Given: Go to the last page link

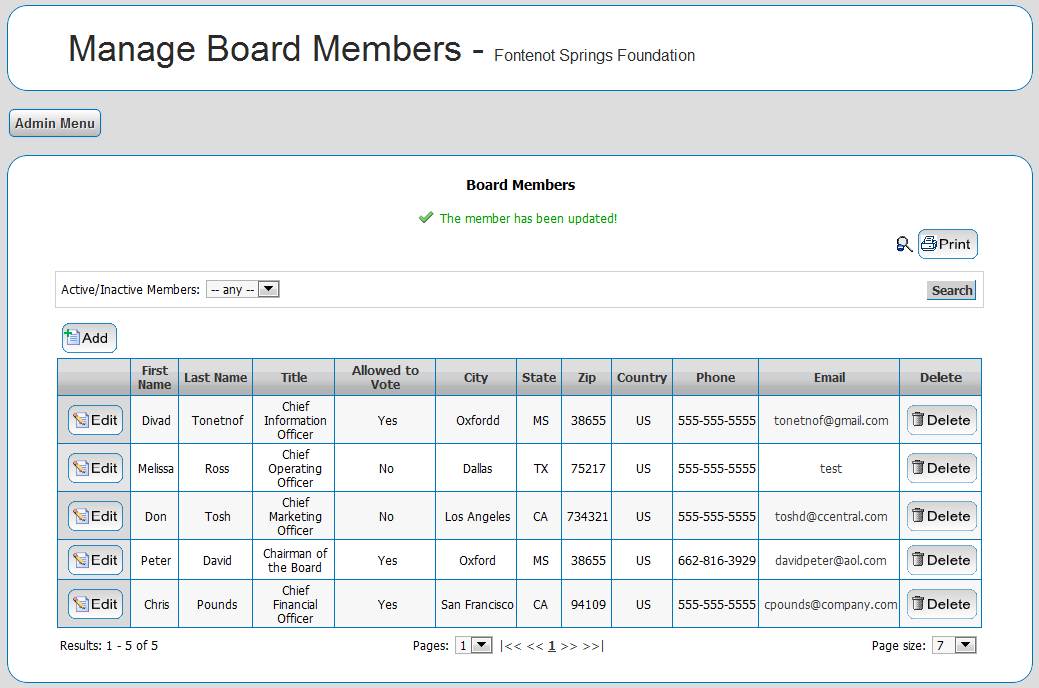Looking at the screenshot, I should point(593,646).
